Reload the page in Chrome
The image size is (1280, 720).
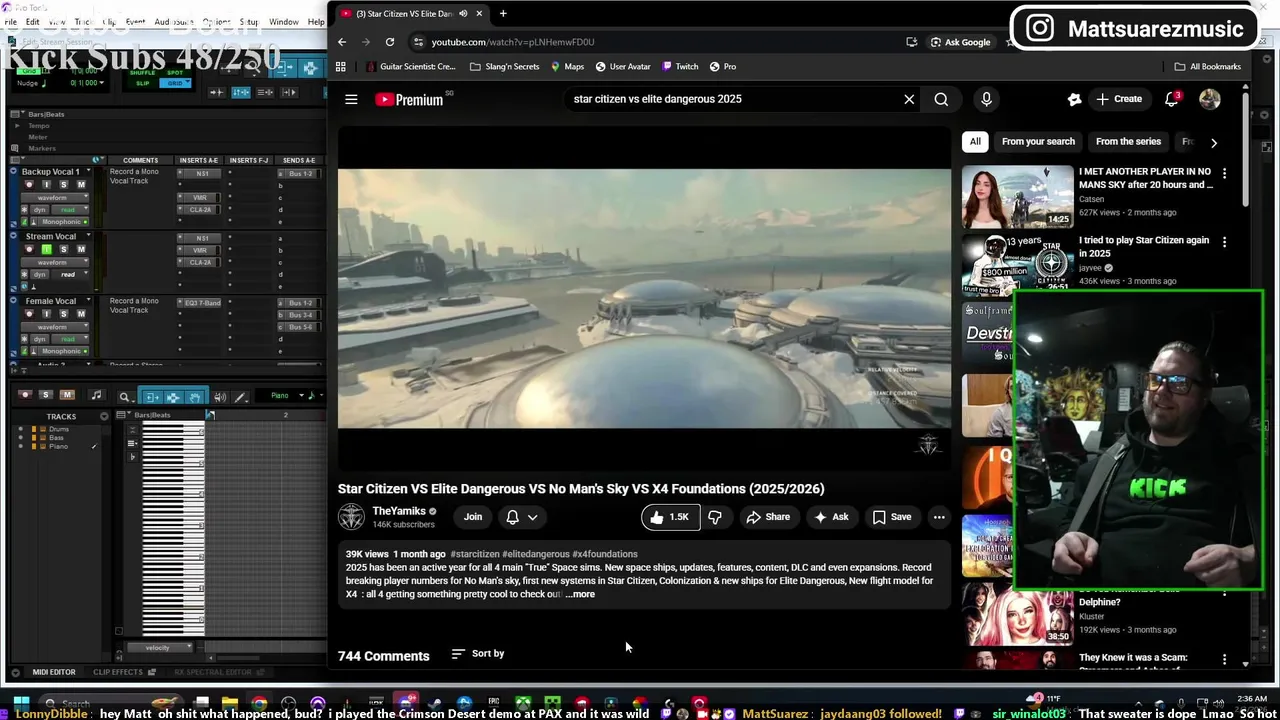click(x=390, y=42)
